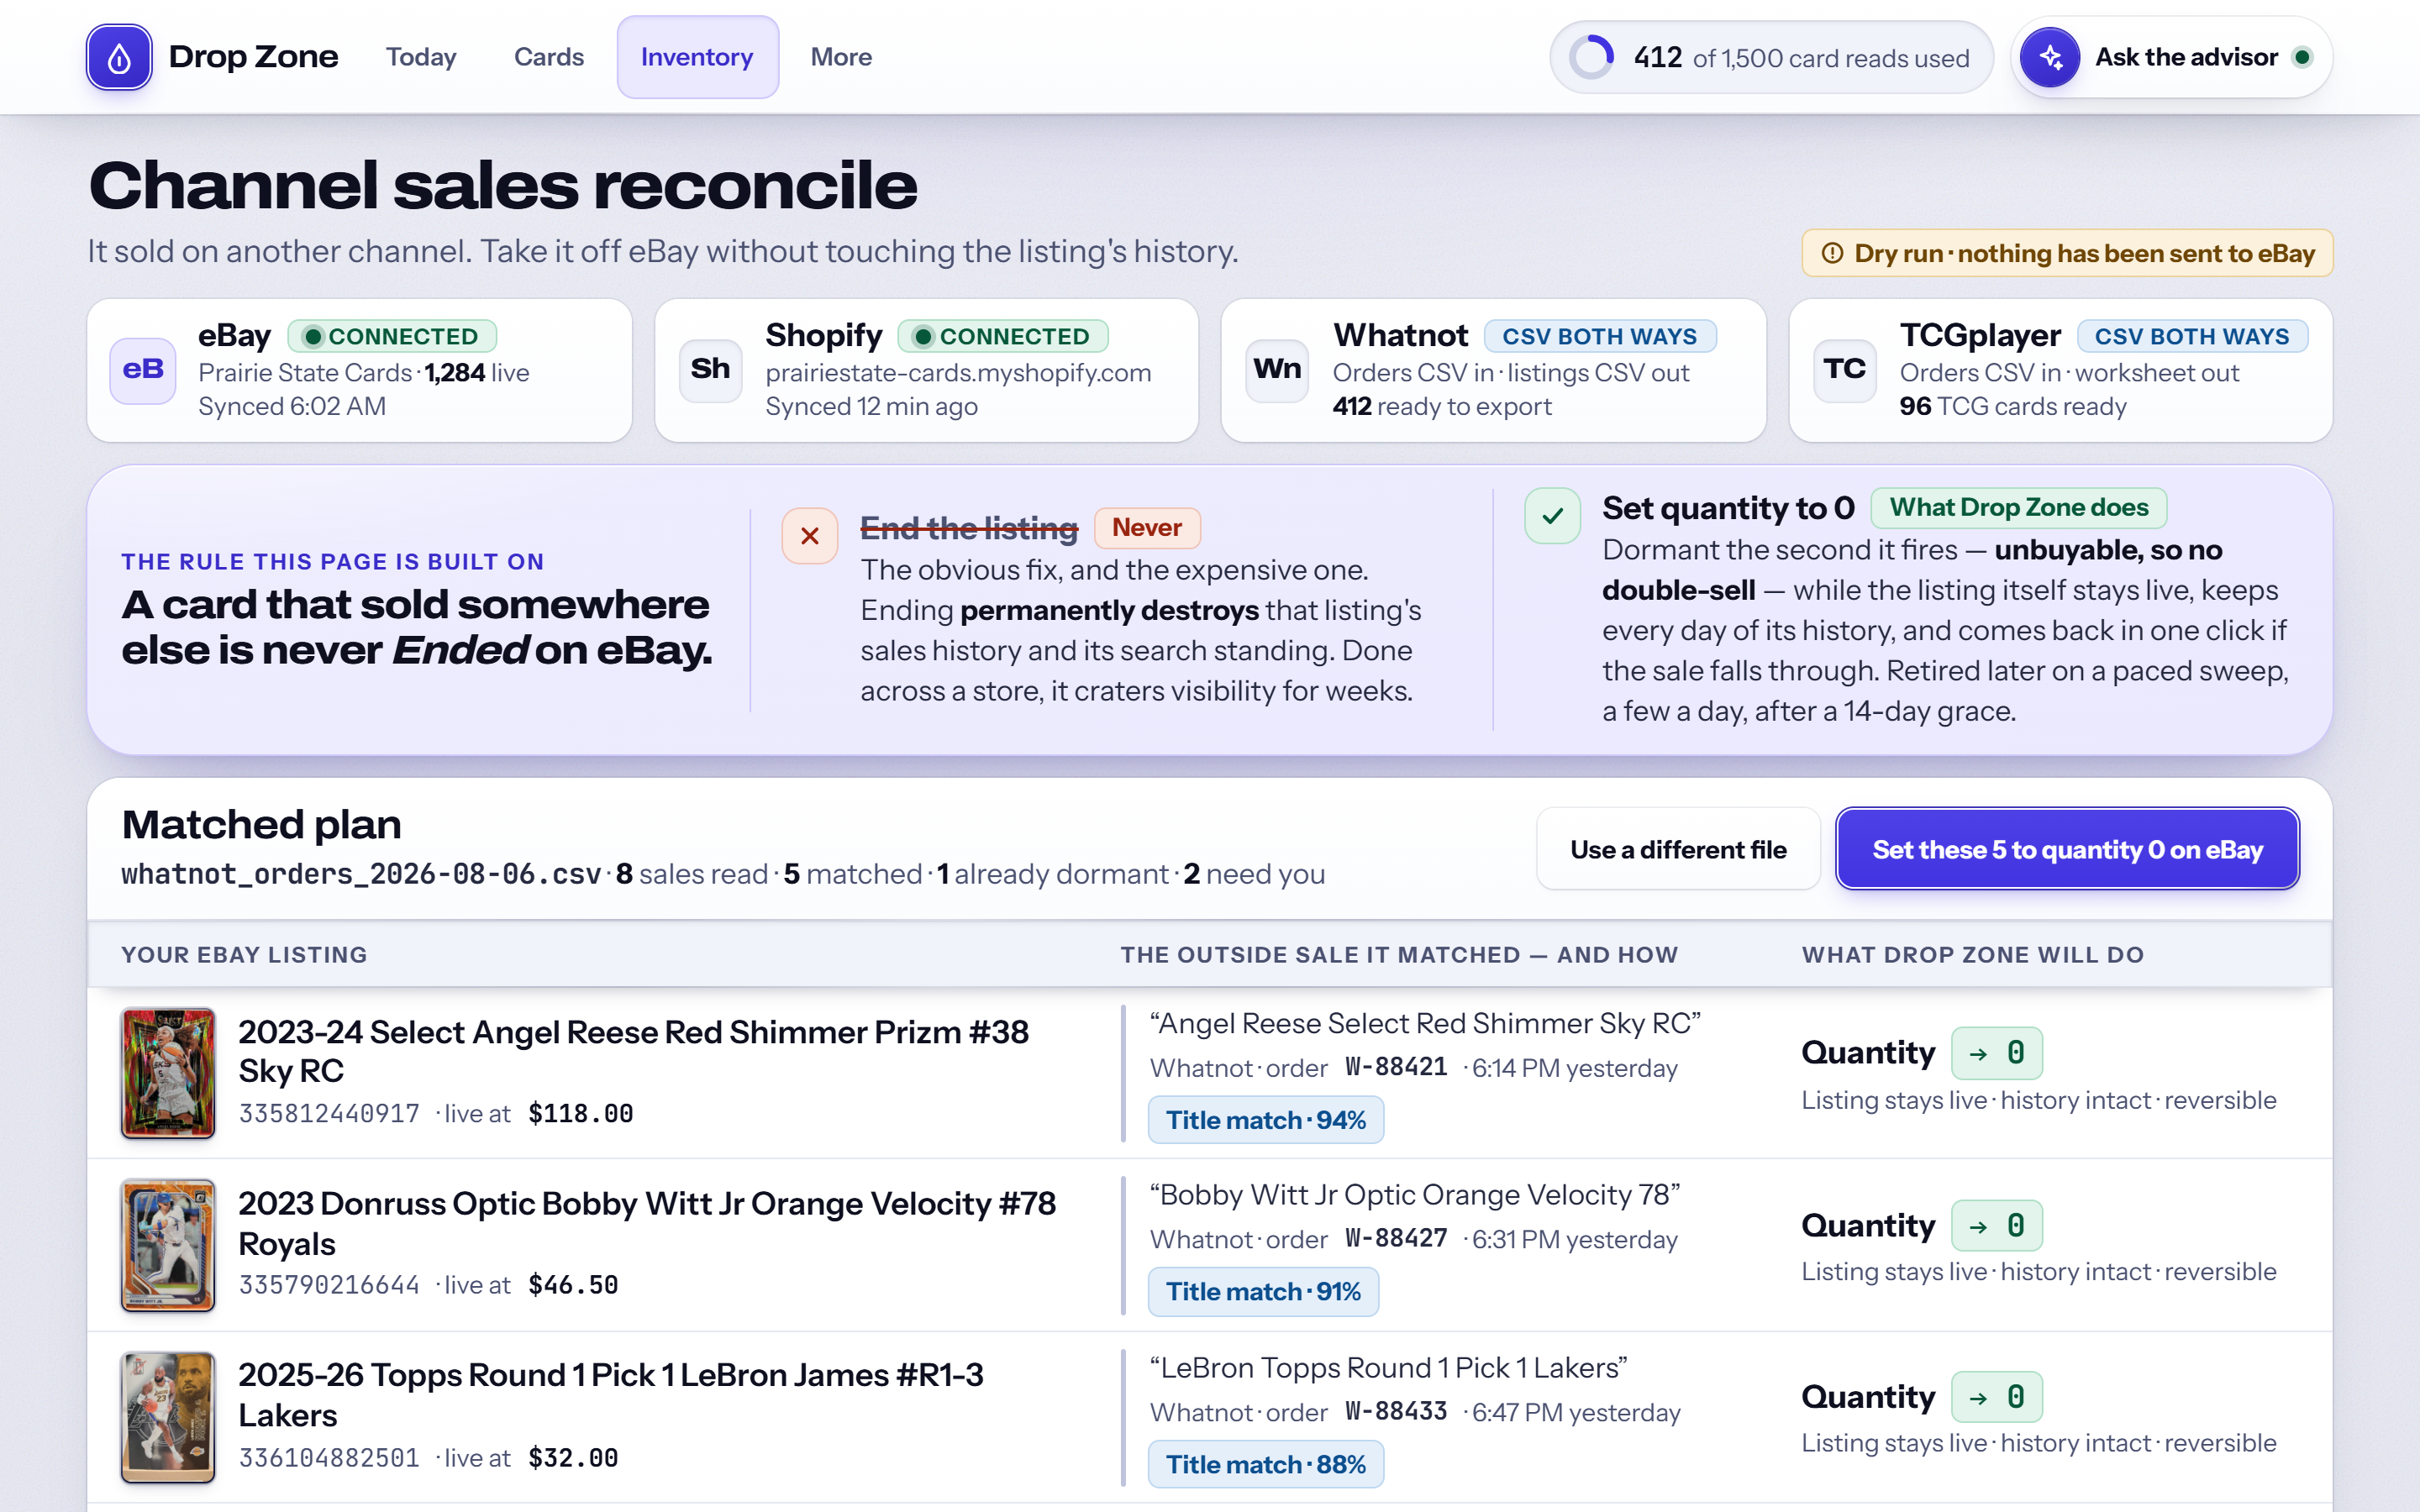Click the green checkmark beside Set quantity to 0
Screen dimensions: 2420x1512
tap(1553, 516)
